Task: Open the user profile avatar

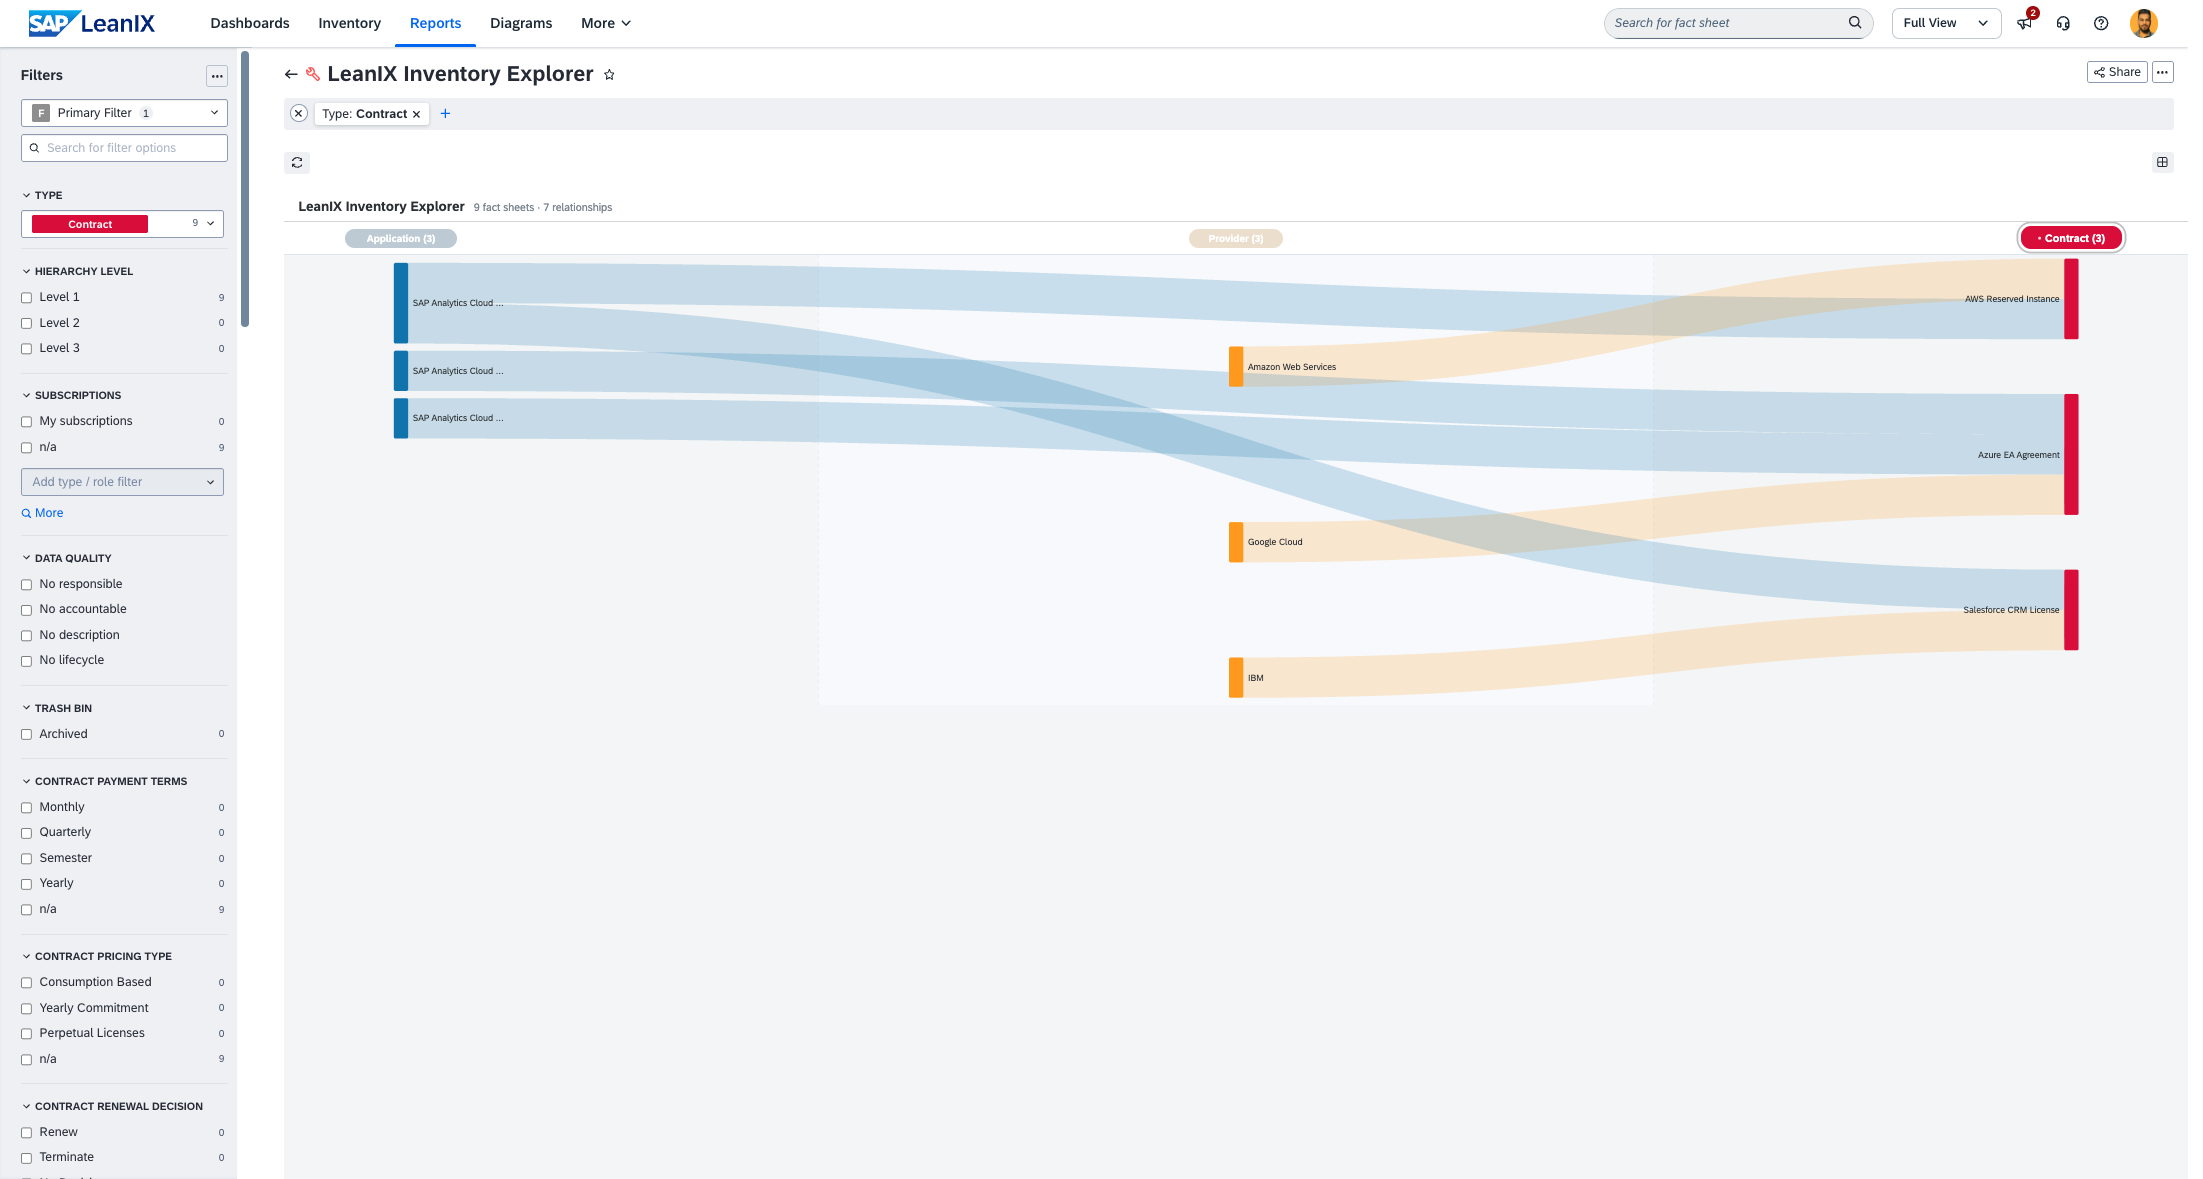Action: coord(2143,23)
